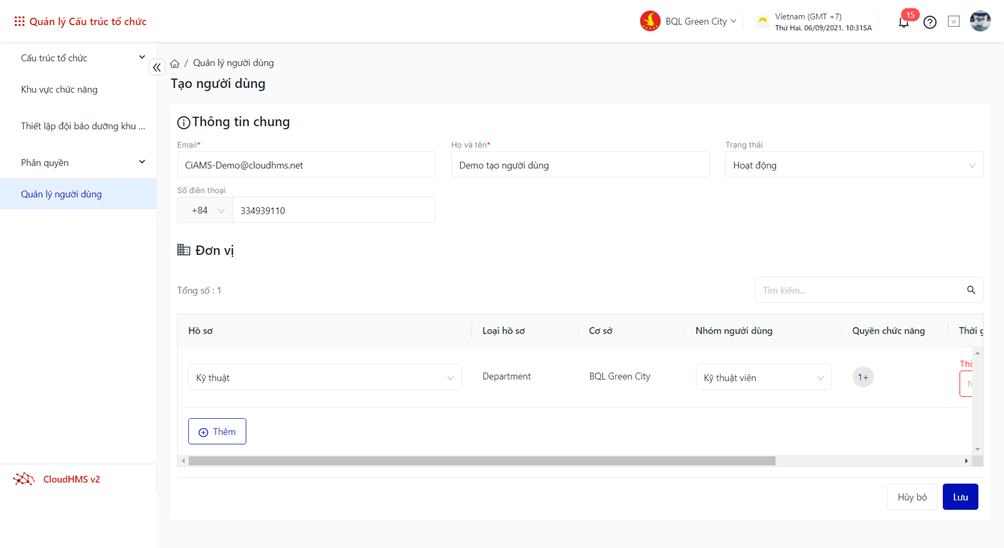Image resolution: width=1004 pixels, height=548 pixels.
Task: Click the Lưu save button
Action: tap(959, 497)
